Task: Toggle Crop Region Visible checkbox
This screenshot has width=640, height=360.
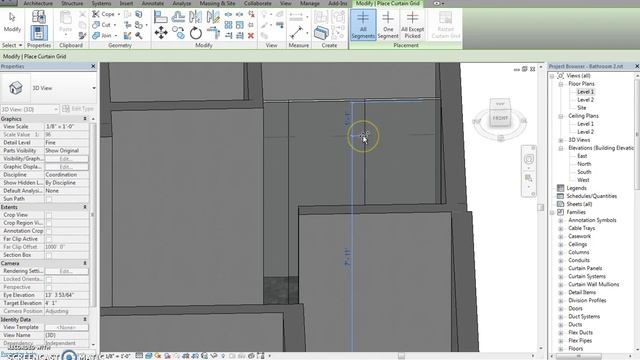Action: (49, 223)
